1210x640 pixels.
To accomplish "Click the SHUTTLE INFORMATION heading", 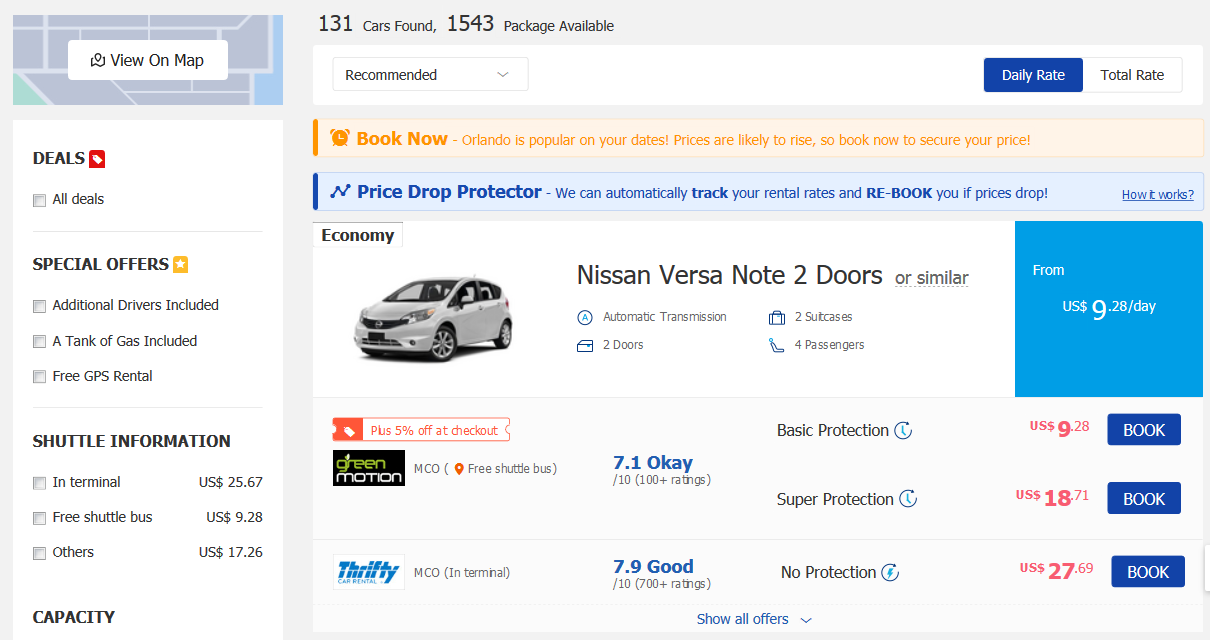I will pos(132,441).
